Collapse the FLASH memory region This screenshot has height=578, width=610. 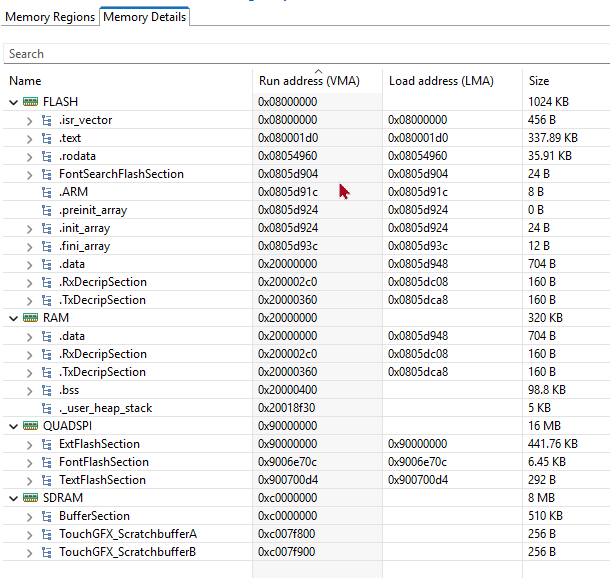pos(13,102)
